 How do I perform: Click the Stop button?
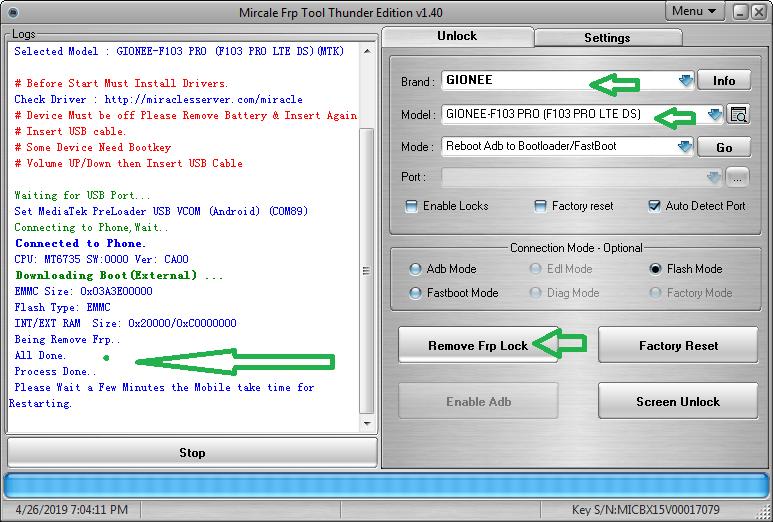coord(192,452)
